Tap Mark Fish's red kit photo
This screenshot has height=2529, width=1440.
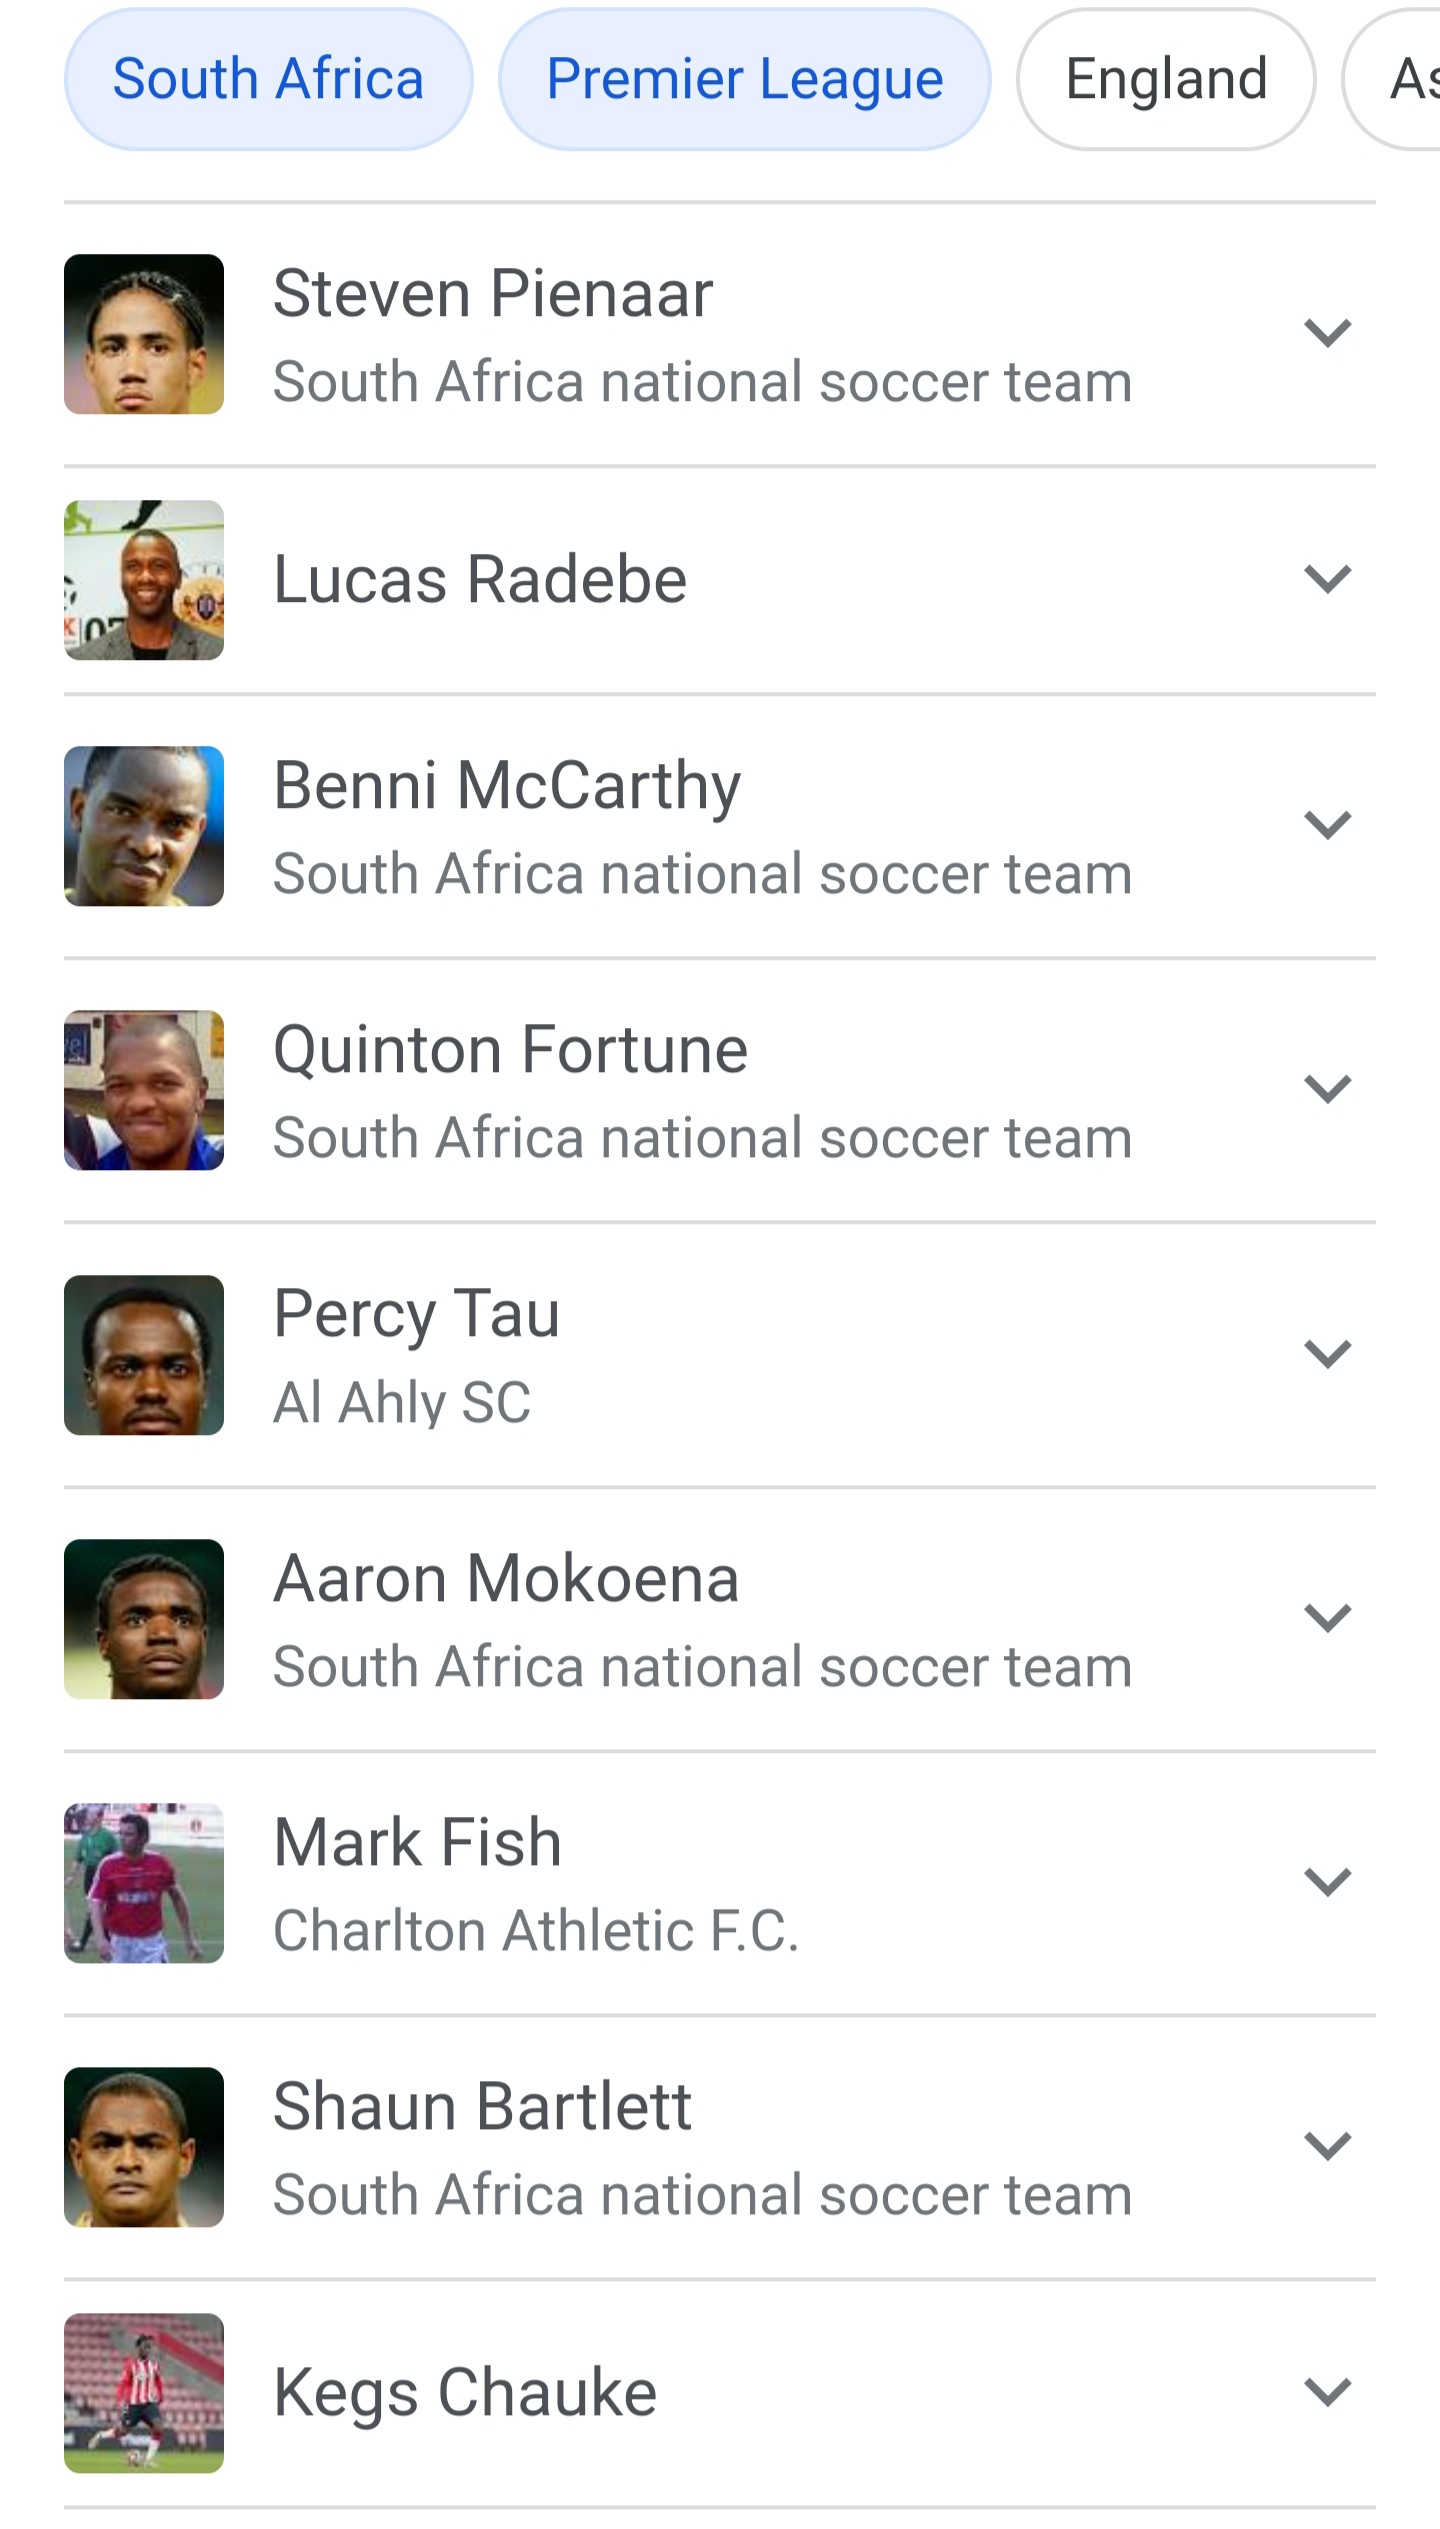click(x=144, y=1883)
